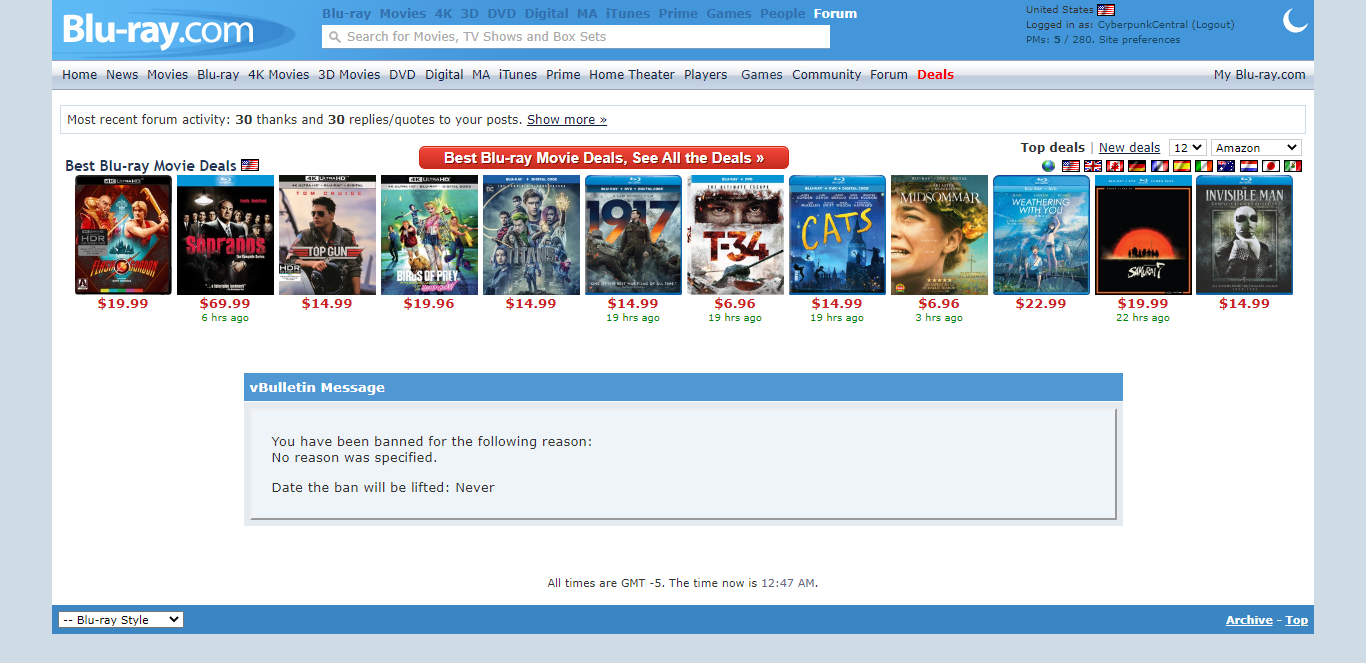Open the Flash Gordon 4K deal cover
Image resolution: width=1366 pixels, height=663 pixels.
click(123, 235)
